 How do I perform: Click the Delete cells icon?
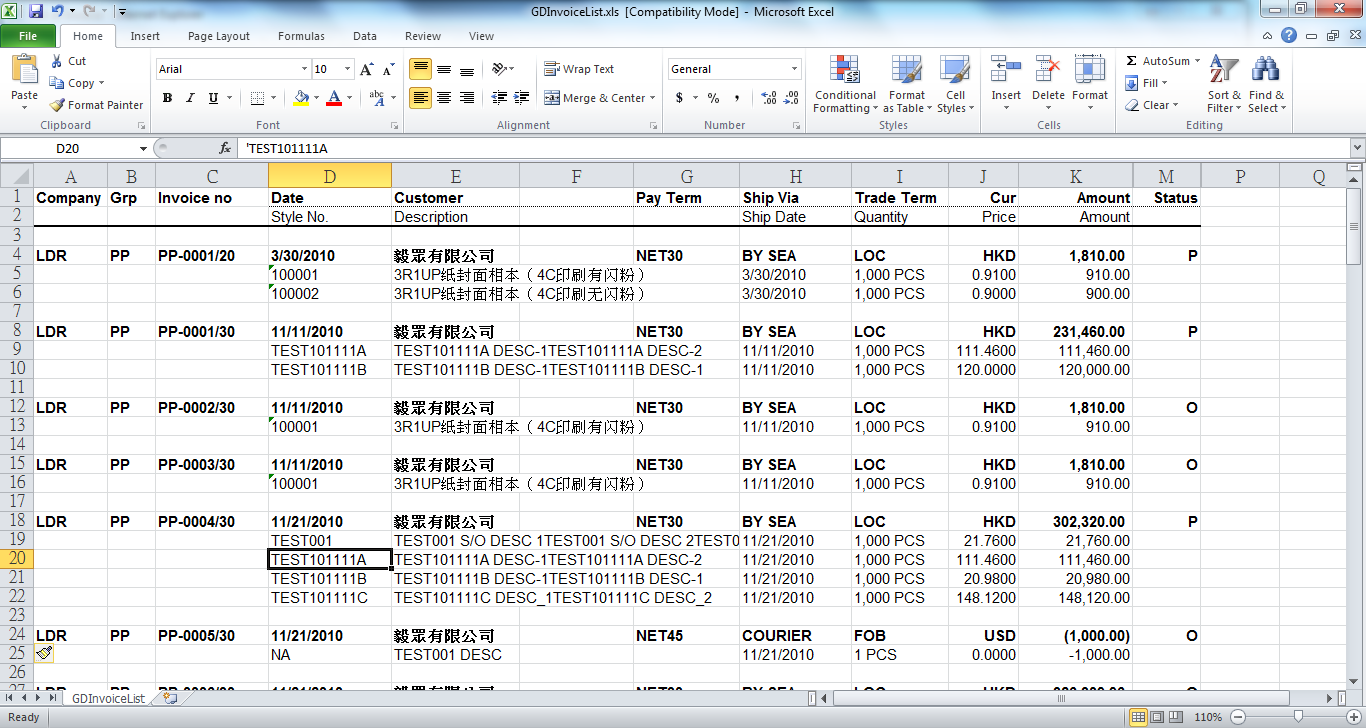click(x=1048, y=69)
